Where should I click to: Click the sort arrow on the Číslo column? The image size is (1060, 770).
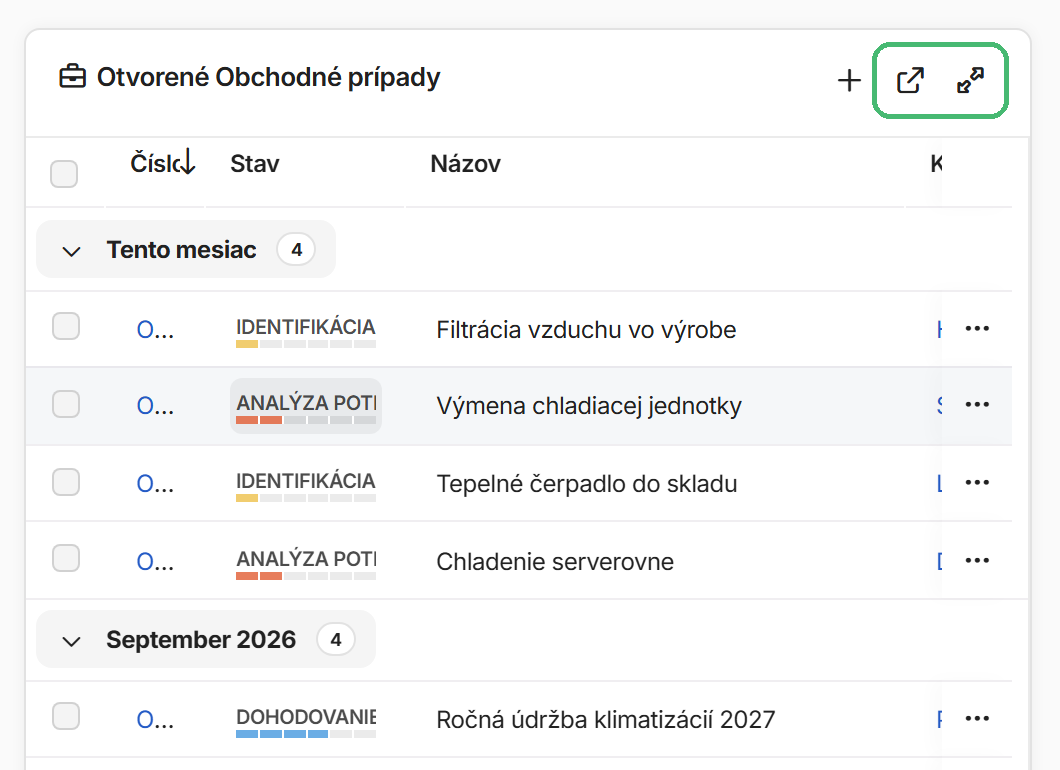click(188, 162)
